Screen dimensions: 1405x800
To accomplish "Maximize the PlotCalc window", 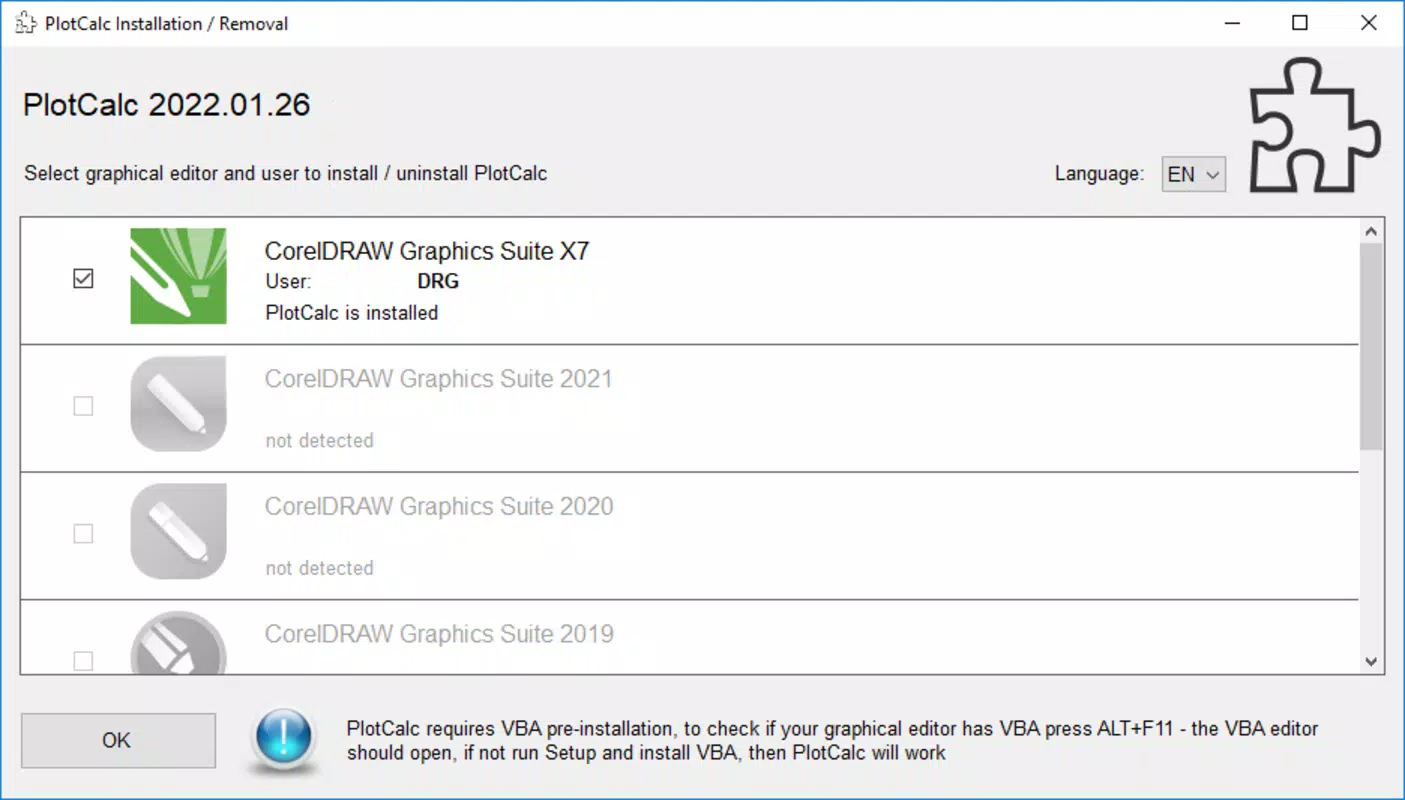I will point(1300,23).
